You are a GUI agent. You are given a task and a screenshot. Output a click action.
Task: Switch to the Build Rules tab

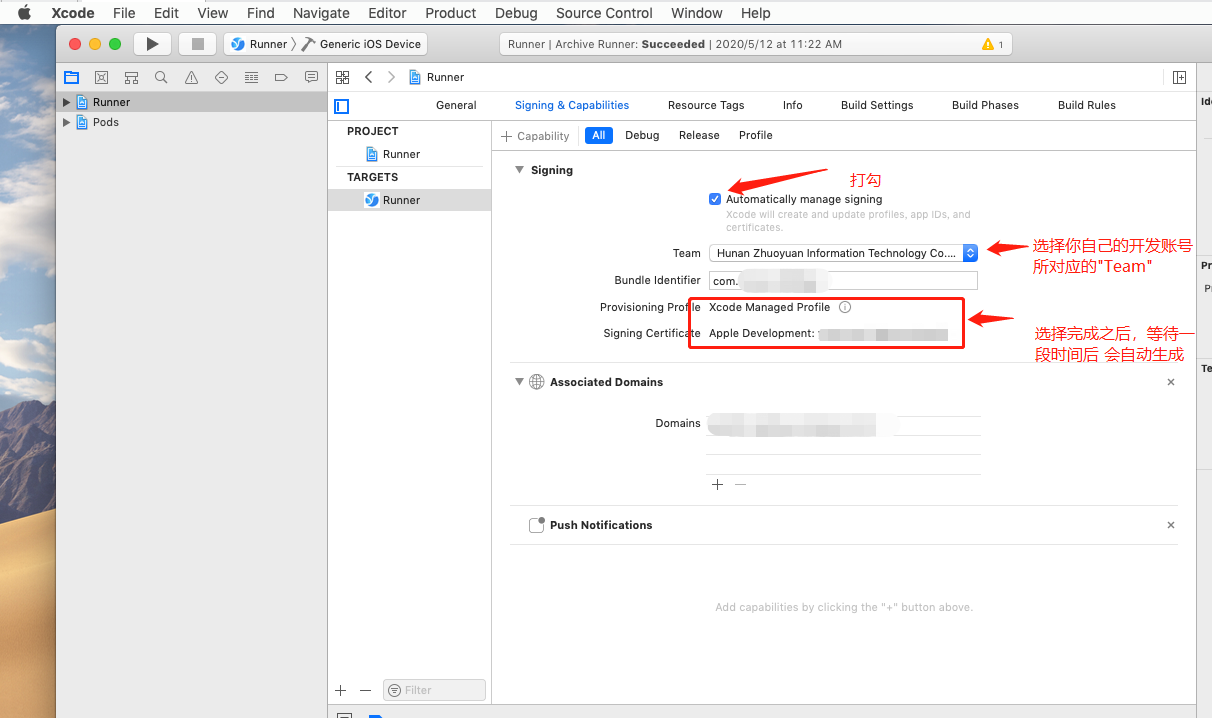[x=1087, y=105]
